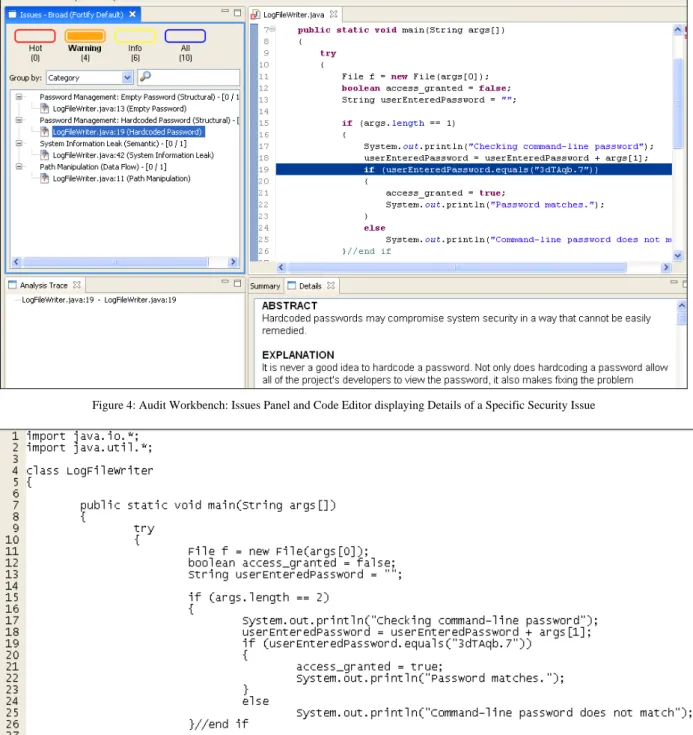Minimize the Analysis Trace panel

[x=225, y=282]
